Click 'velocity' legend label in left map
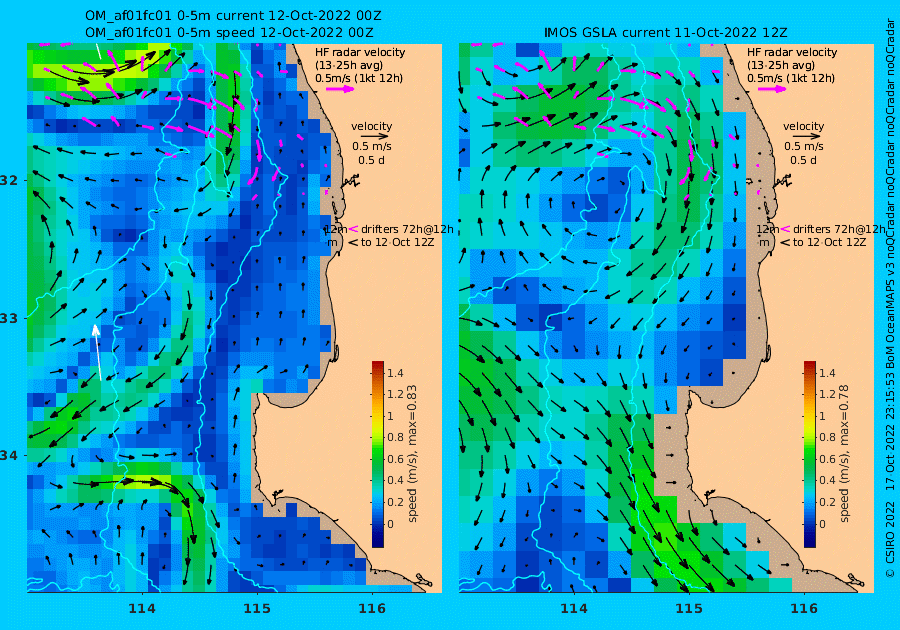Viewport: 900px width, 630px height. 371,126
